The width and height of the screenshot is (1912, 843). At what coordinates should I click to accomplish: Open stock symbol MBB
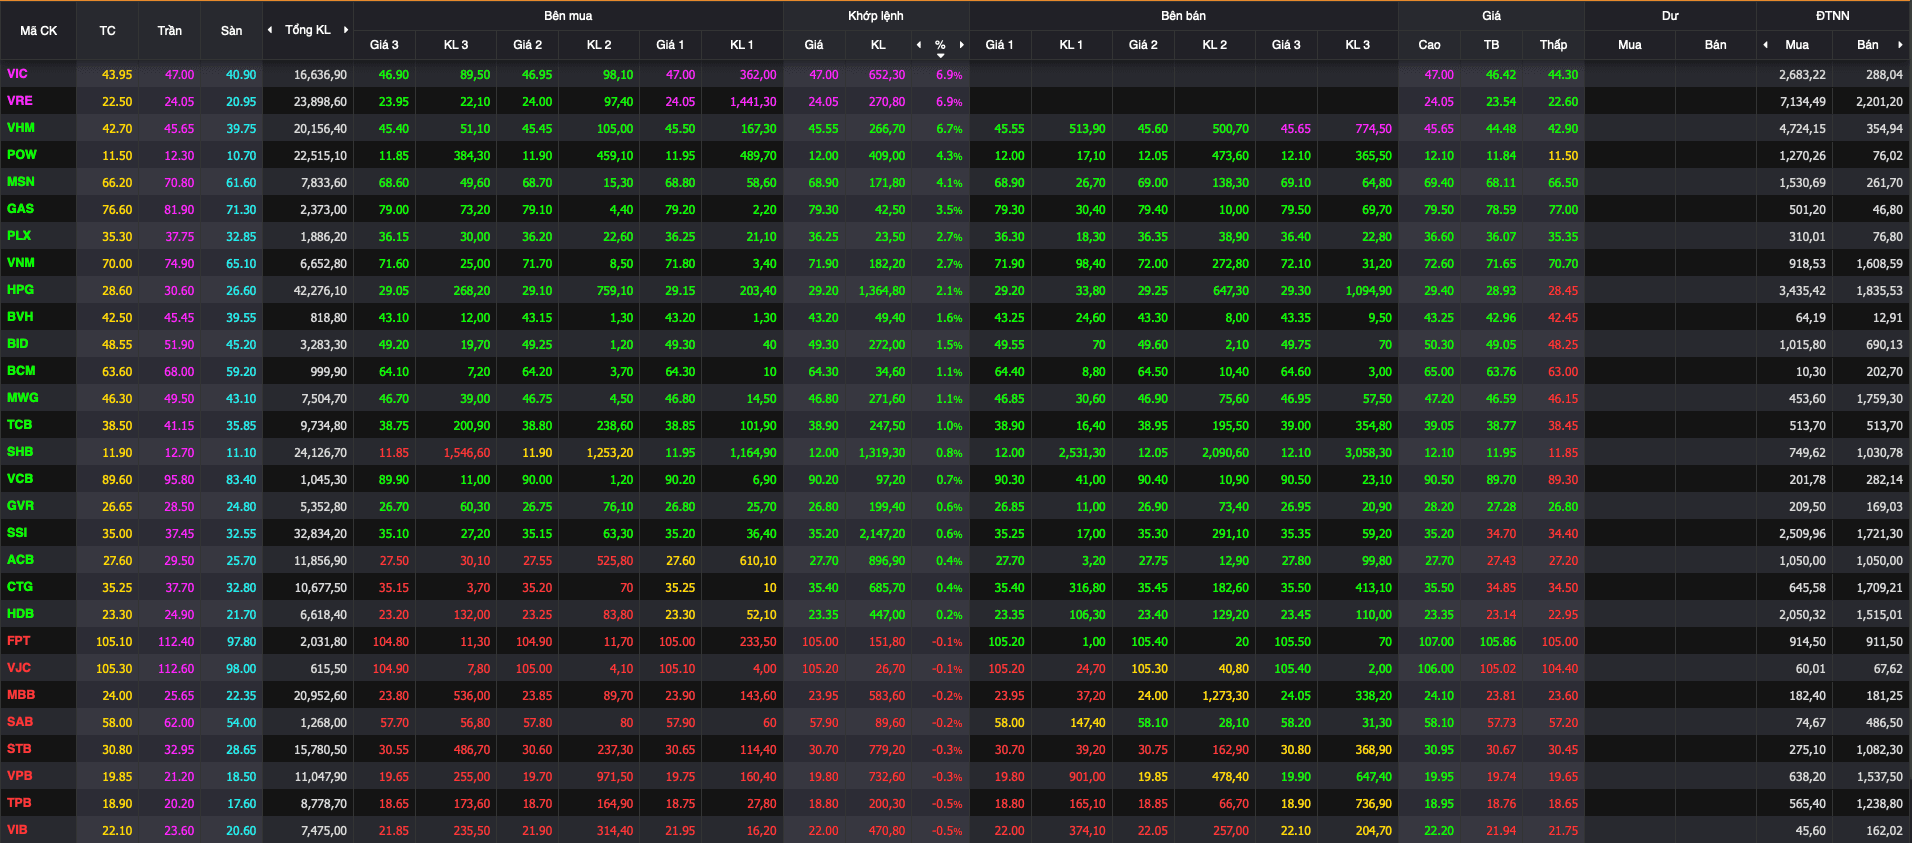tap(20, 695)
